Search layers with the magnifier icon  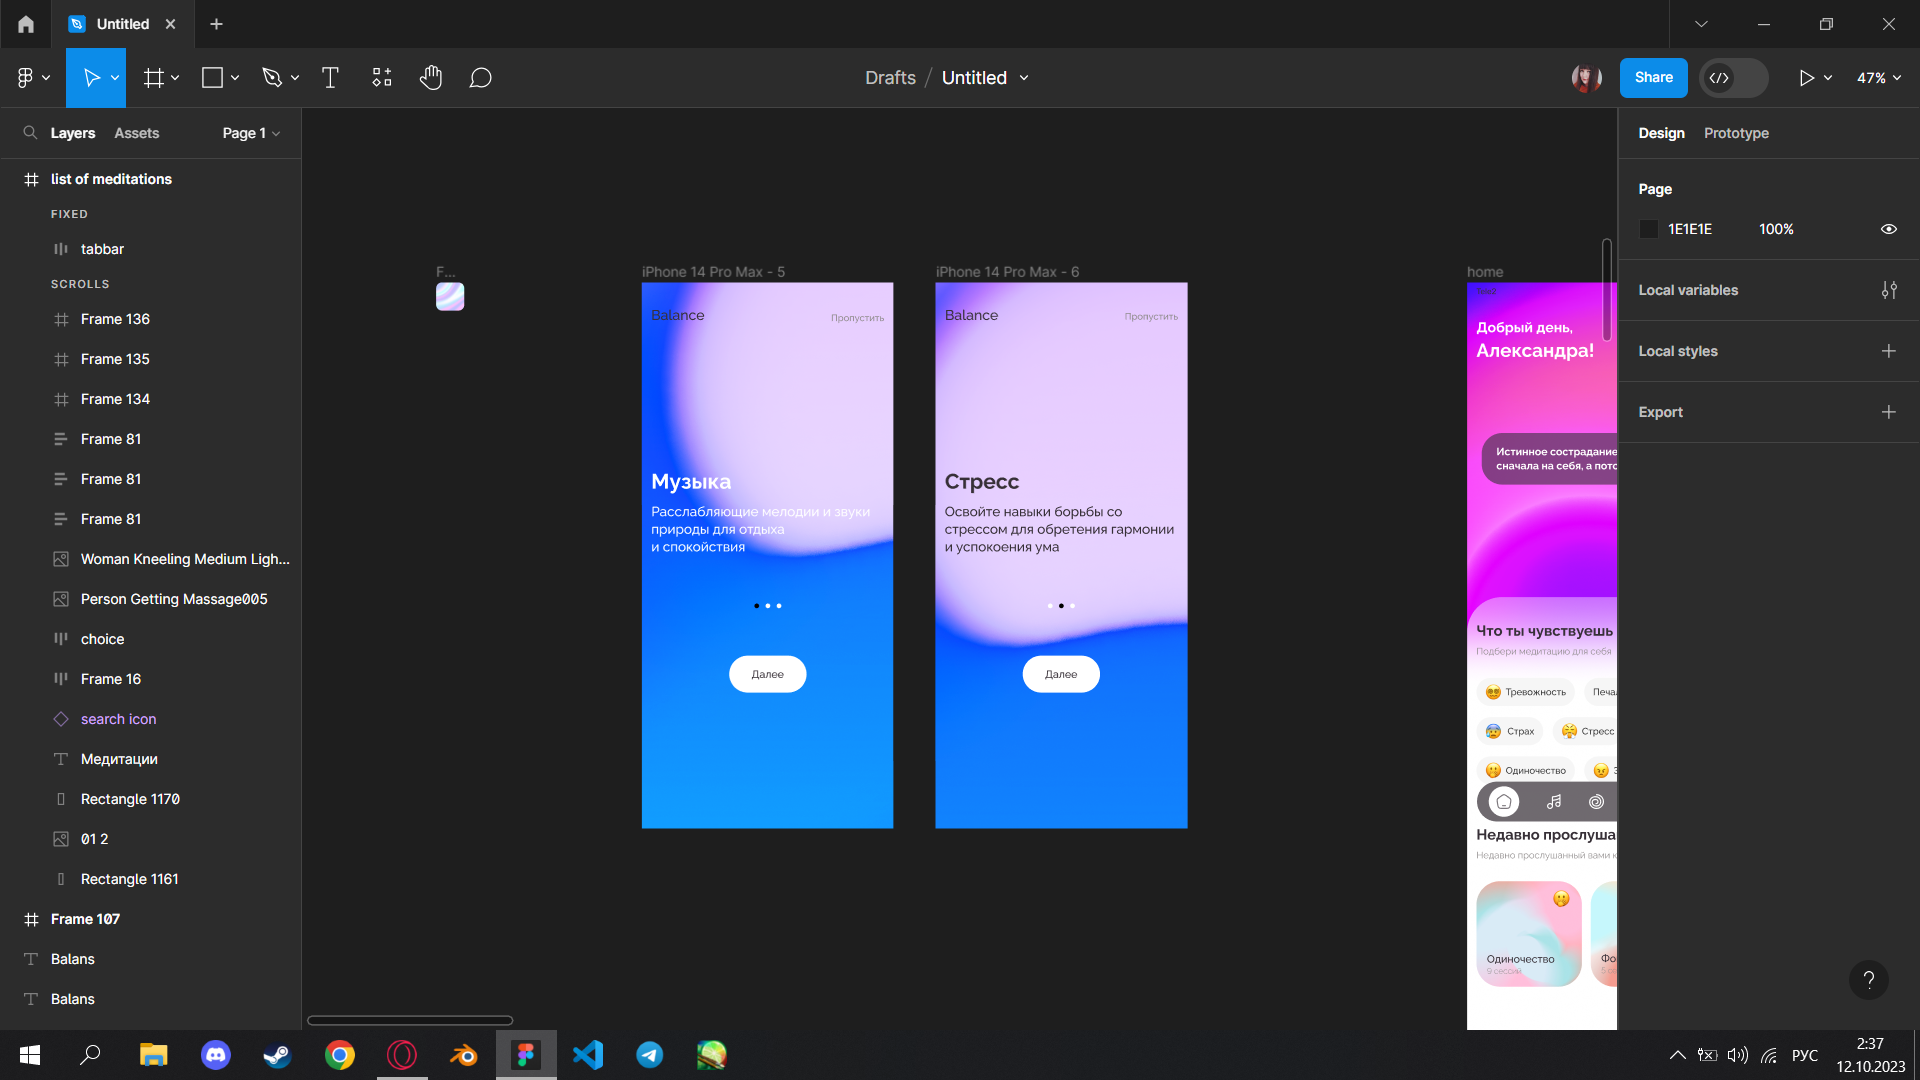[30, 133]
